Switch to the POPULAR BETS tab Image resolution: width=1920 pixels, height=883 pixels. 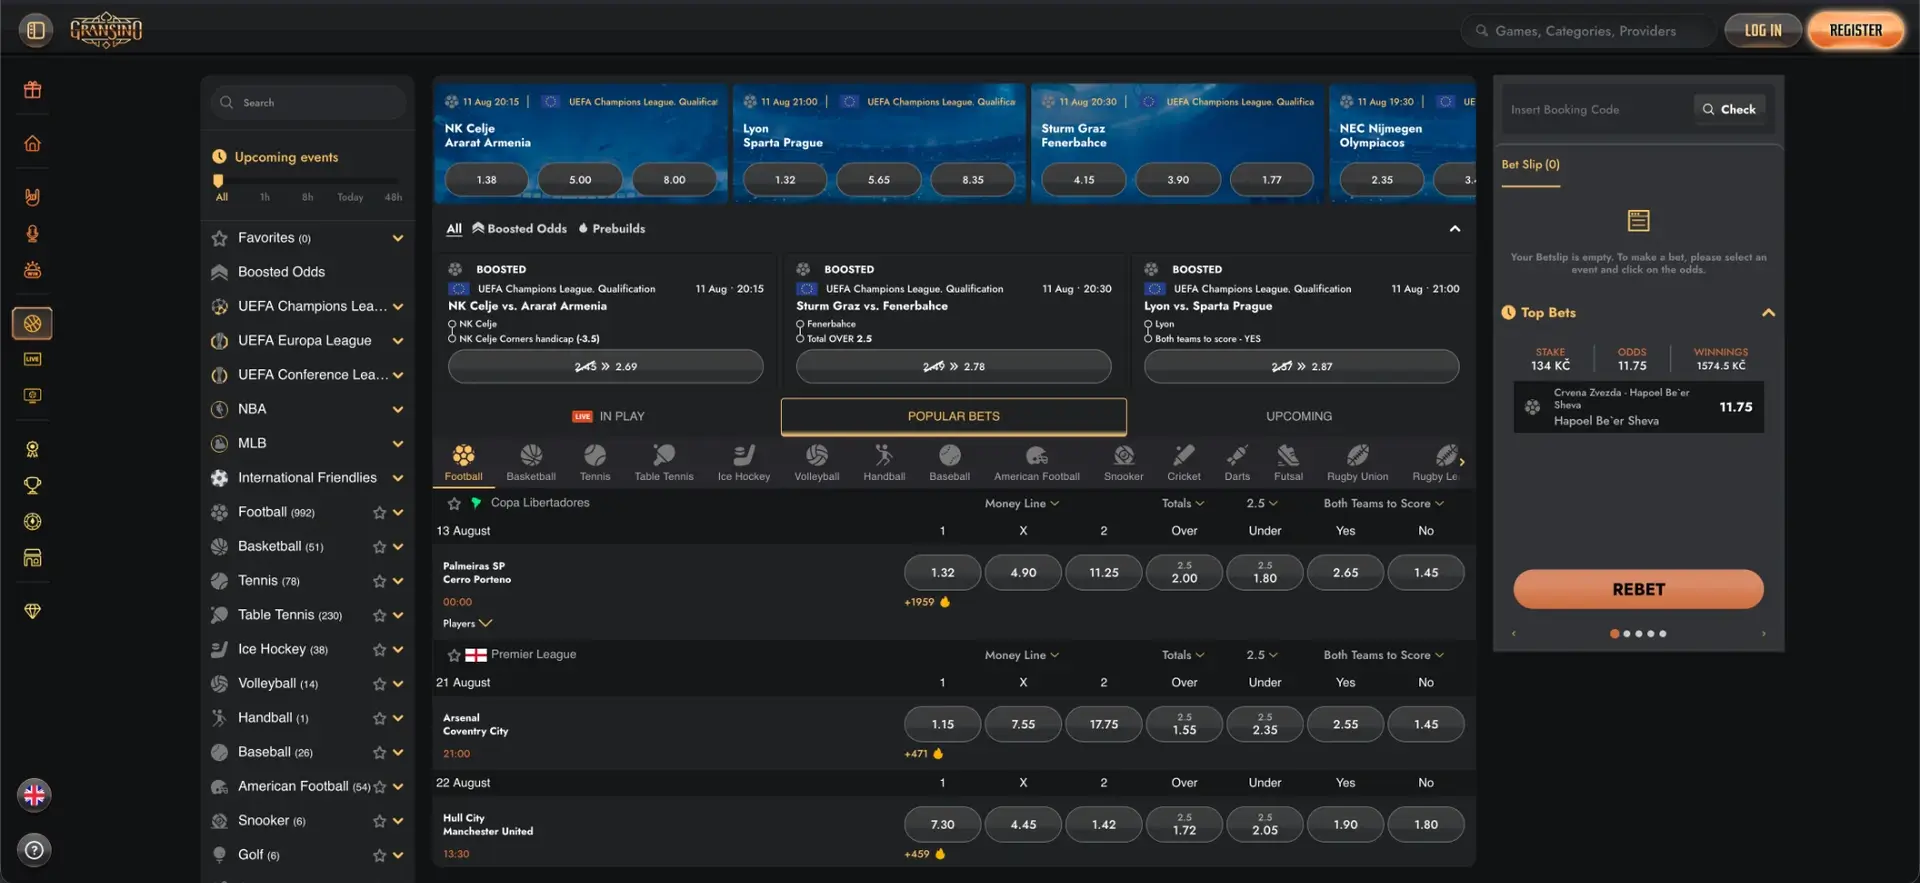954,416
